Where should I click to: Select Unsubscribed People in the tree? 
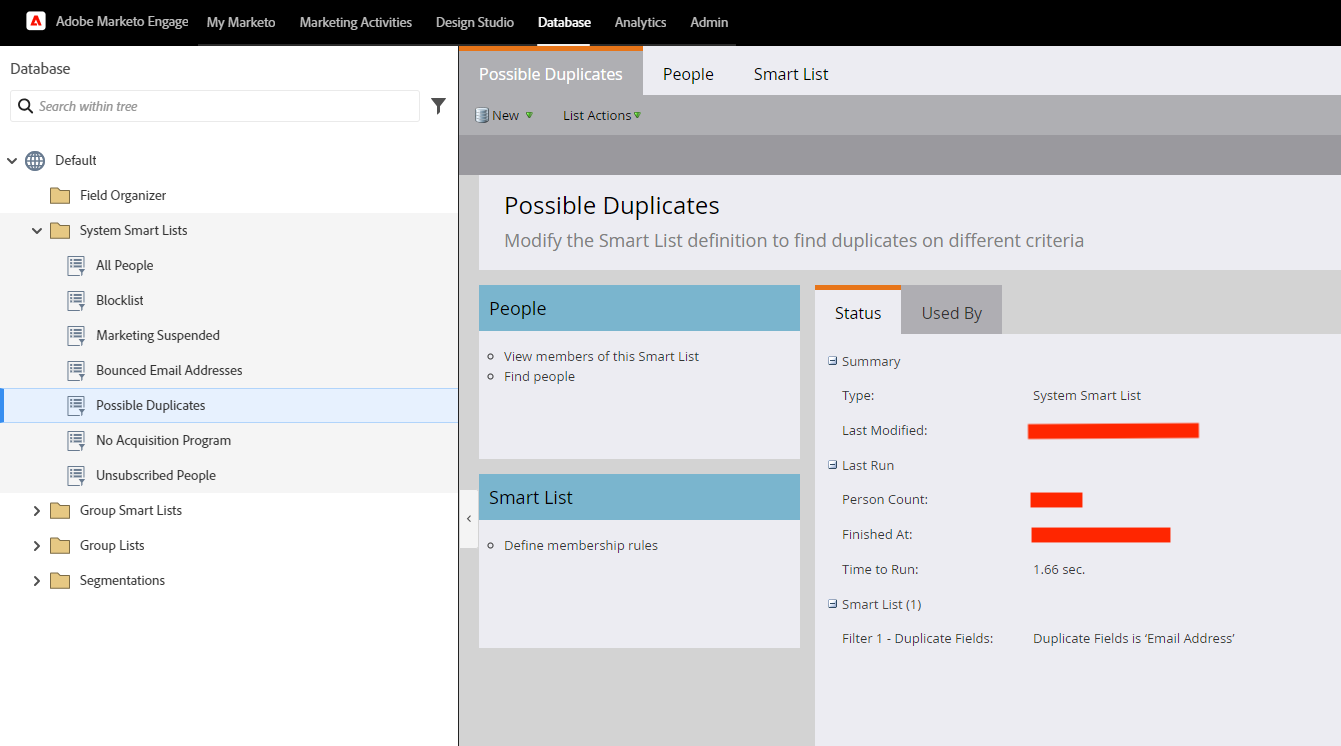pyautogui.click(x=156, y=475)
